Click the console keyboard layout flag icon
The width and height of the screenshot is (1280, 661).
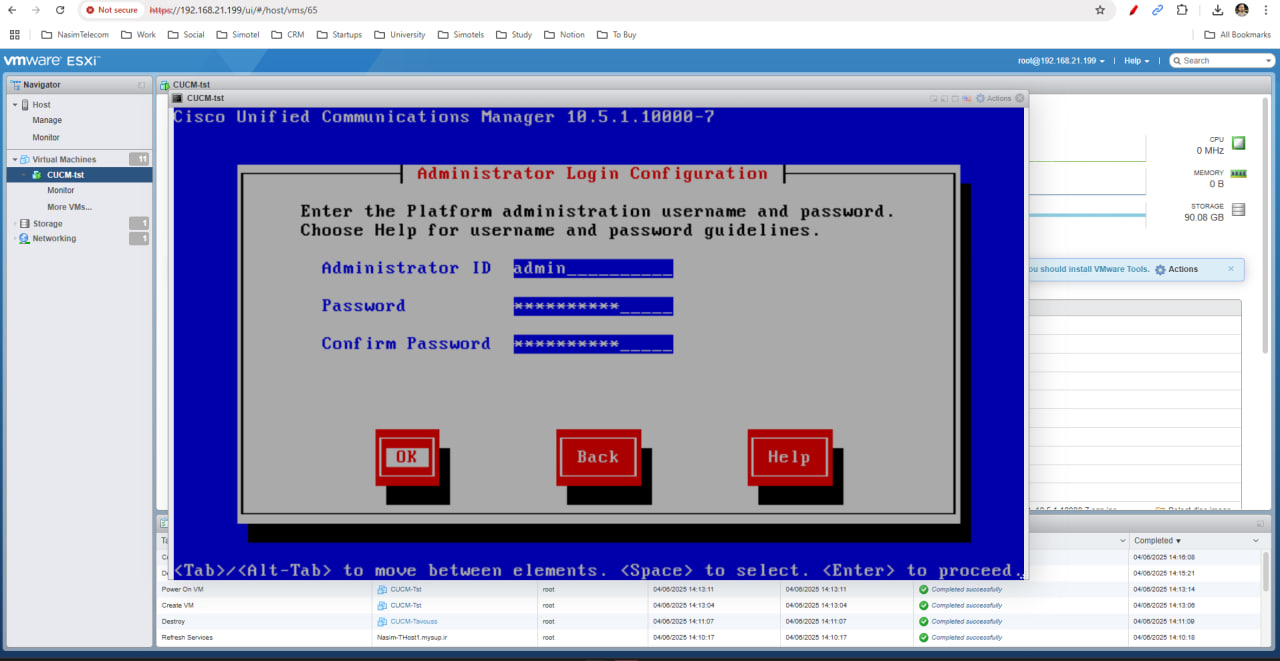pyautogui.click(x=966, y=98)
